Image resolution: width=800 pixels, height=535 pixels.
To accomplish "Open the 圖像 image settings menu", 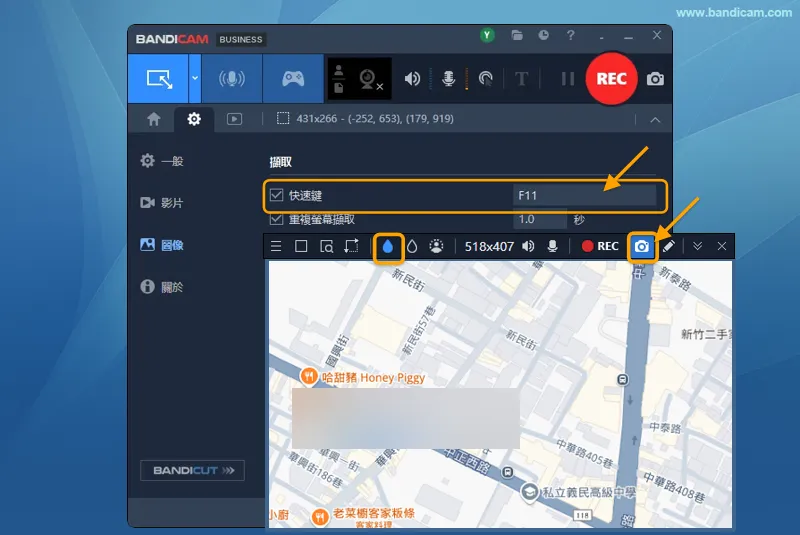I will pyautogui.click(x=162, y=245).
